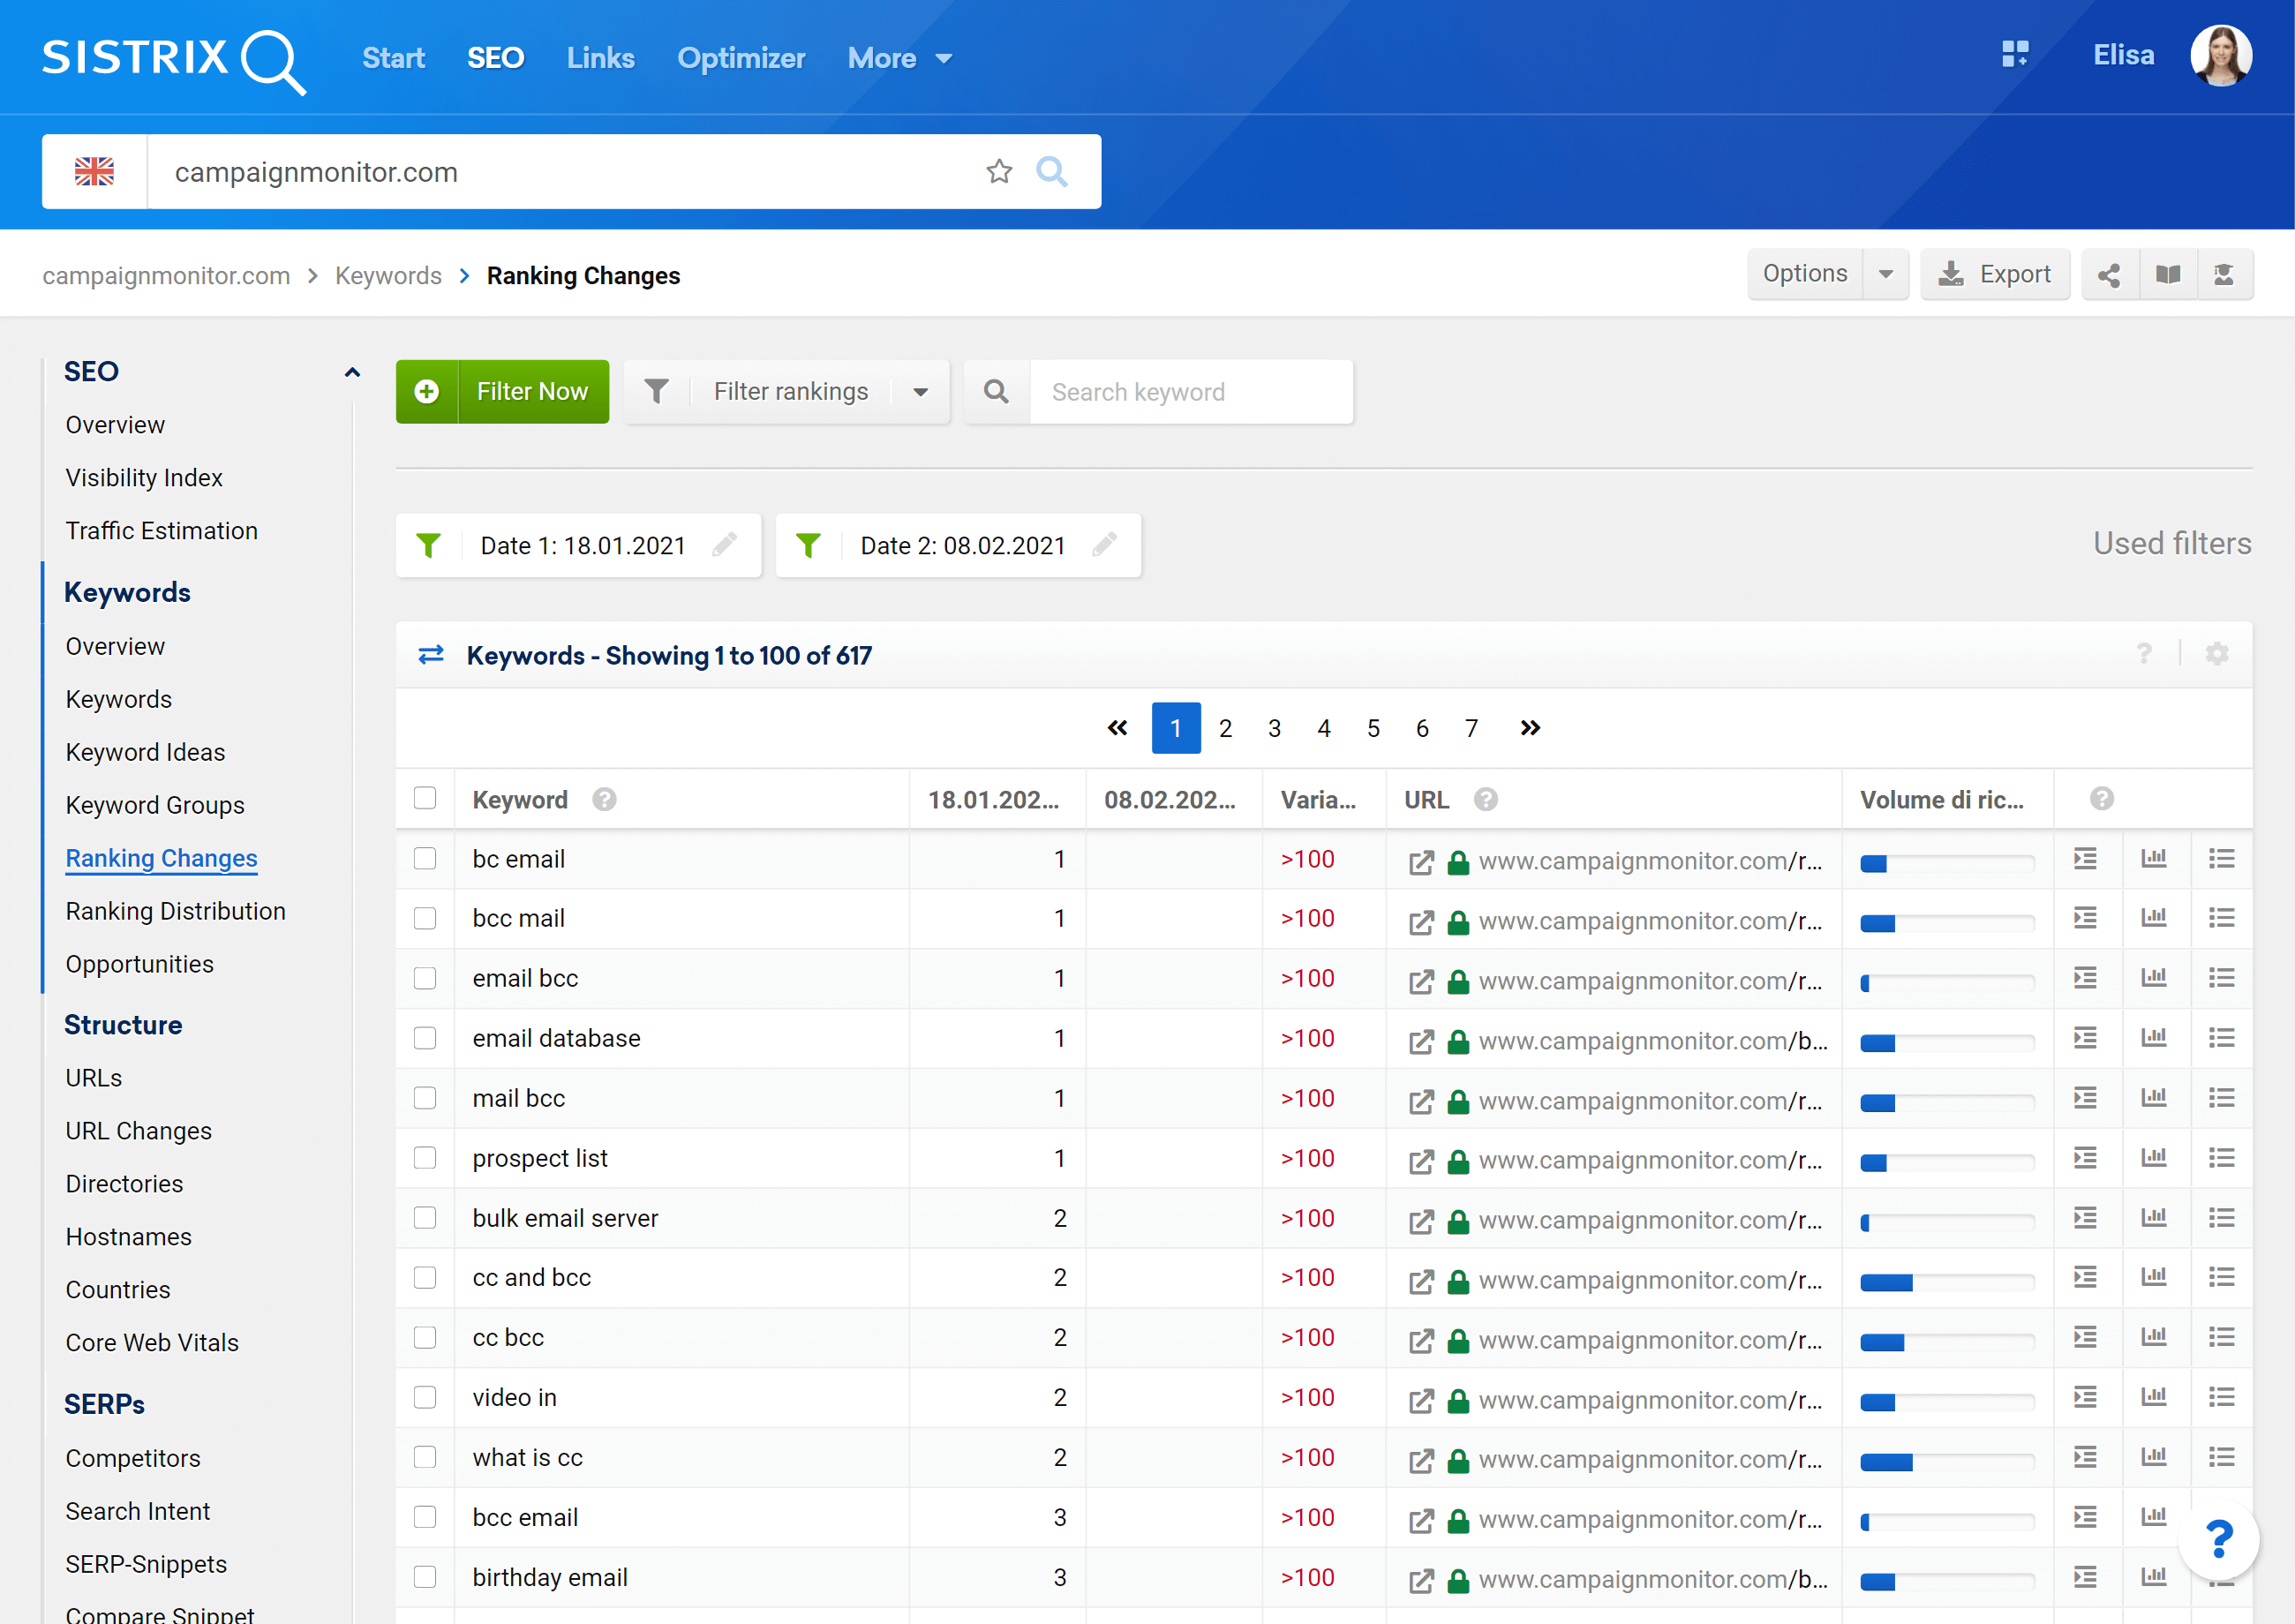Open external link icon for bc email
This screenshot has height=1624, width=2295.
click(1421, 862)
